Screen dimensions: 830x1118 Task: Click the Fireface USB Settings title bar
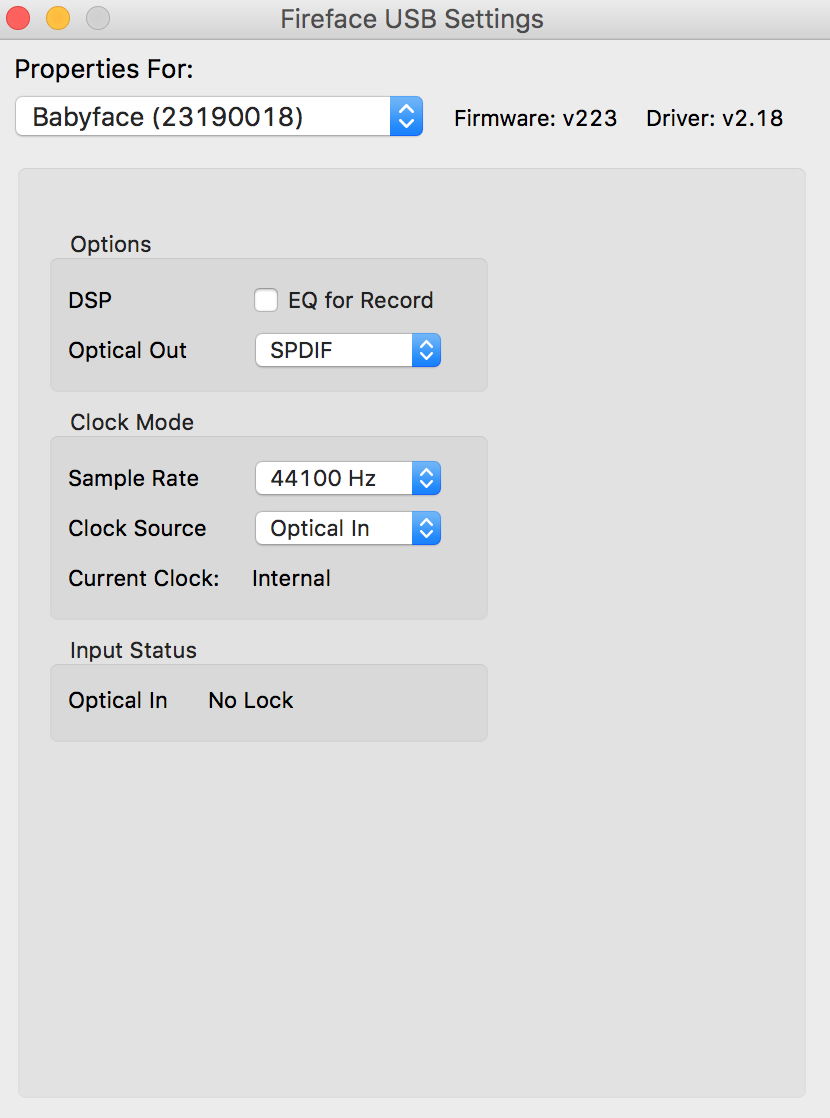coord(412,19)
